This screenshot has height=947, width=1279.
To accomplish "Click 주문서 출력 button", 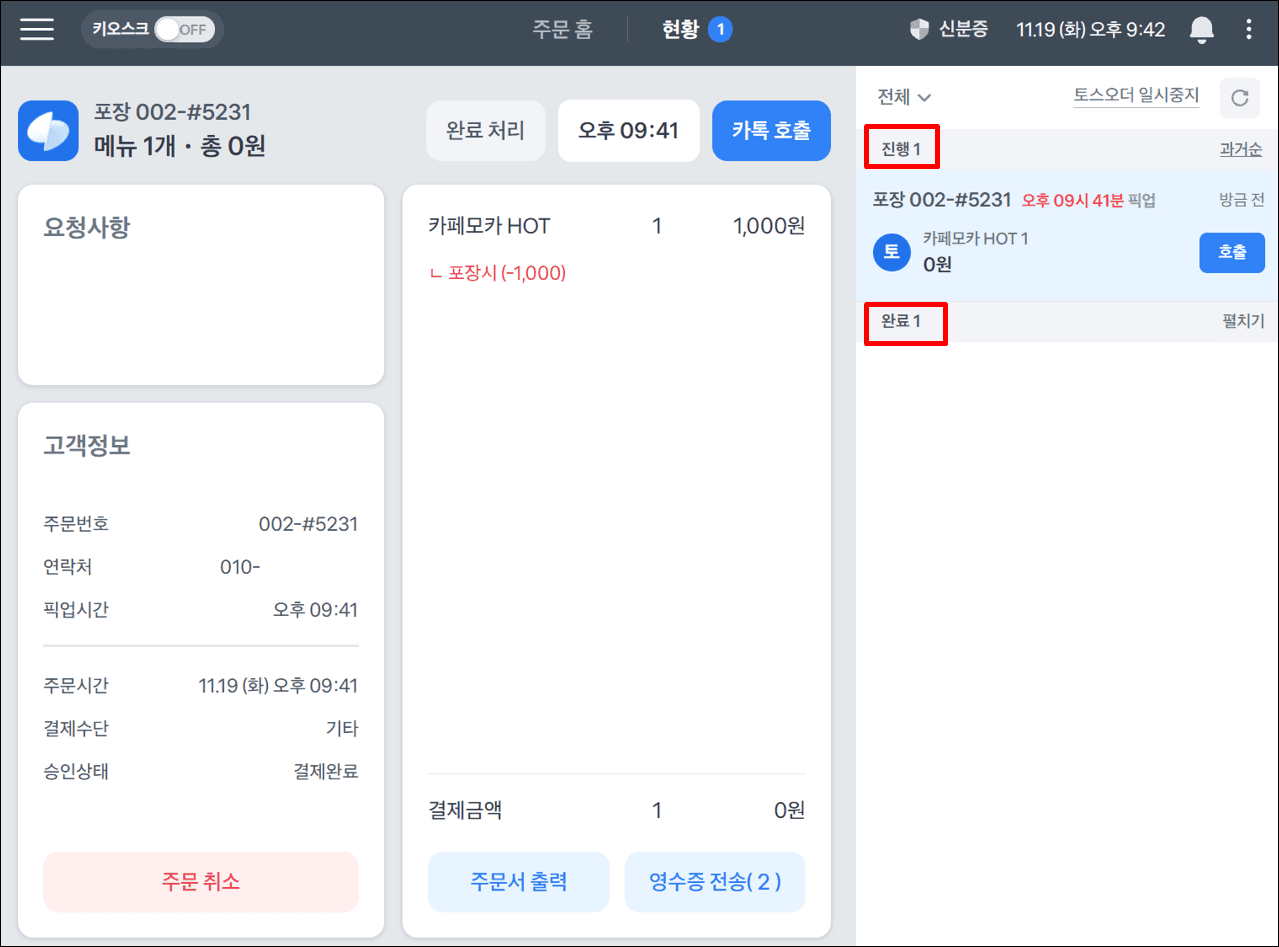I will 518,882.
